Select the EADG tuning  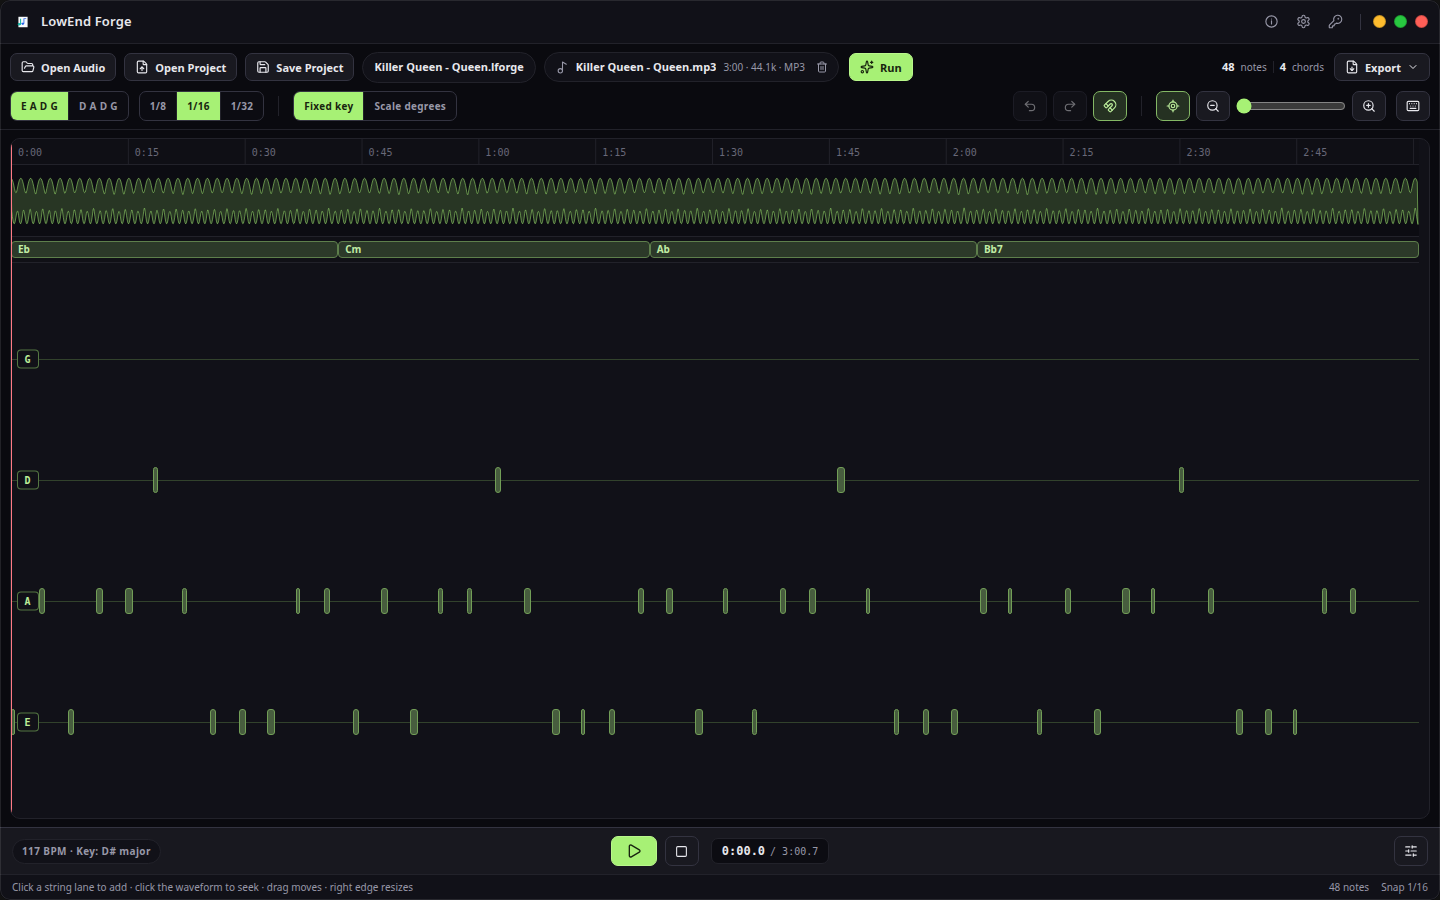tap(40, 106)
